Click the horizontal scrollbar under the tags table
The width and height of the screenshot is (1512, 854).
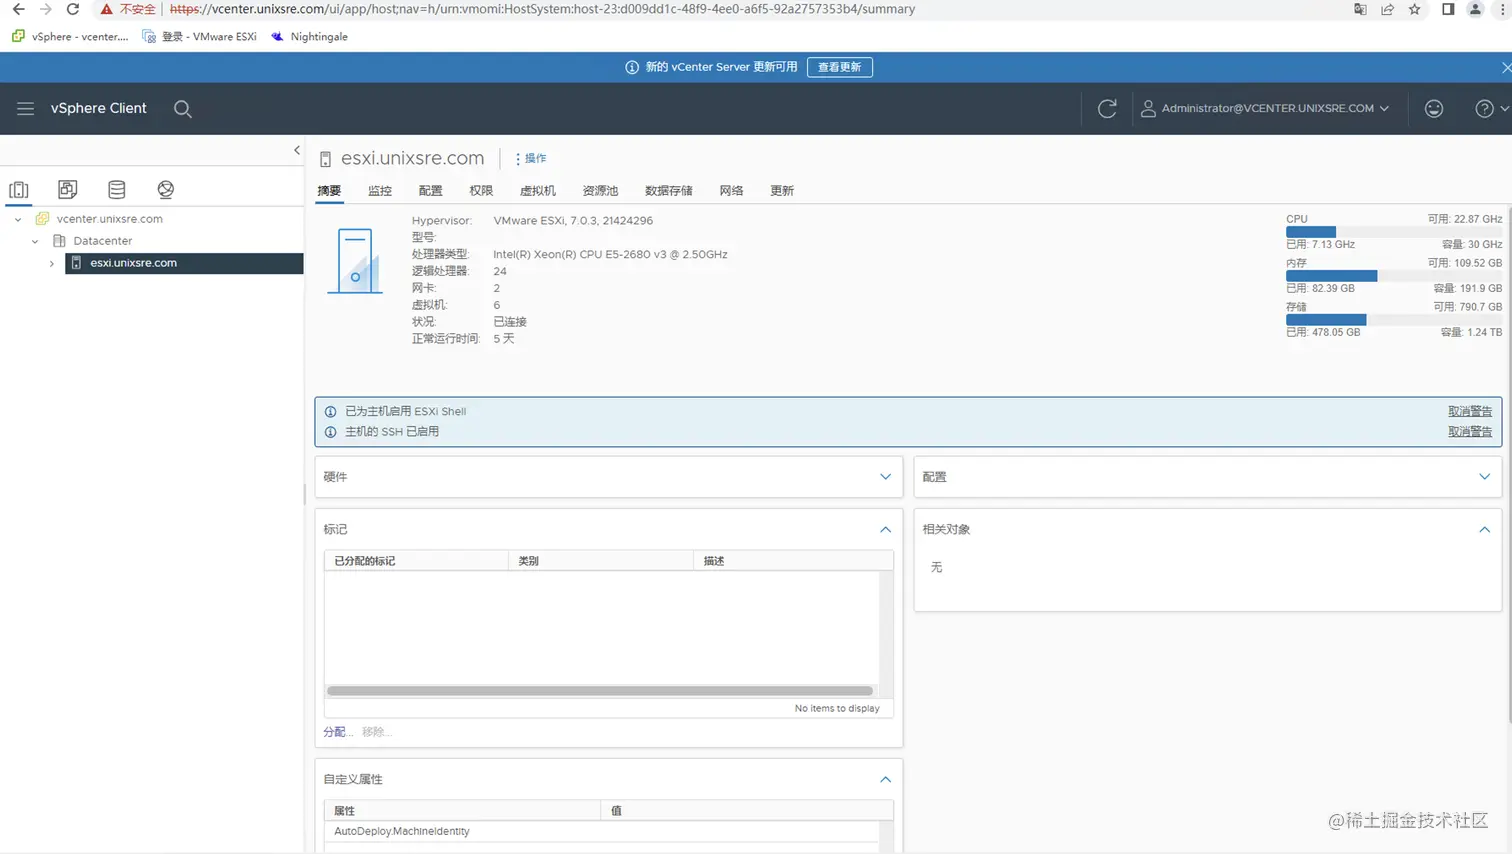(x=598, y=690)
